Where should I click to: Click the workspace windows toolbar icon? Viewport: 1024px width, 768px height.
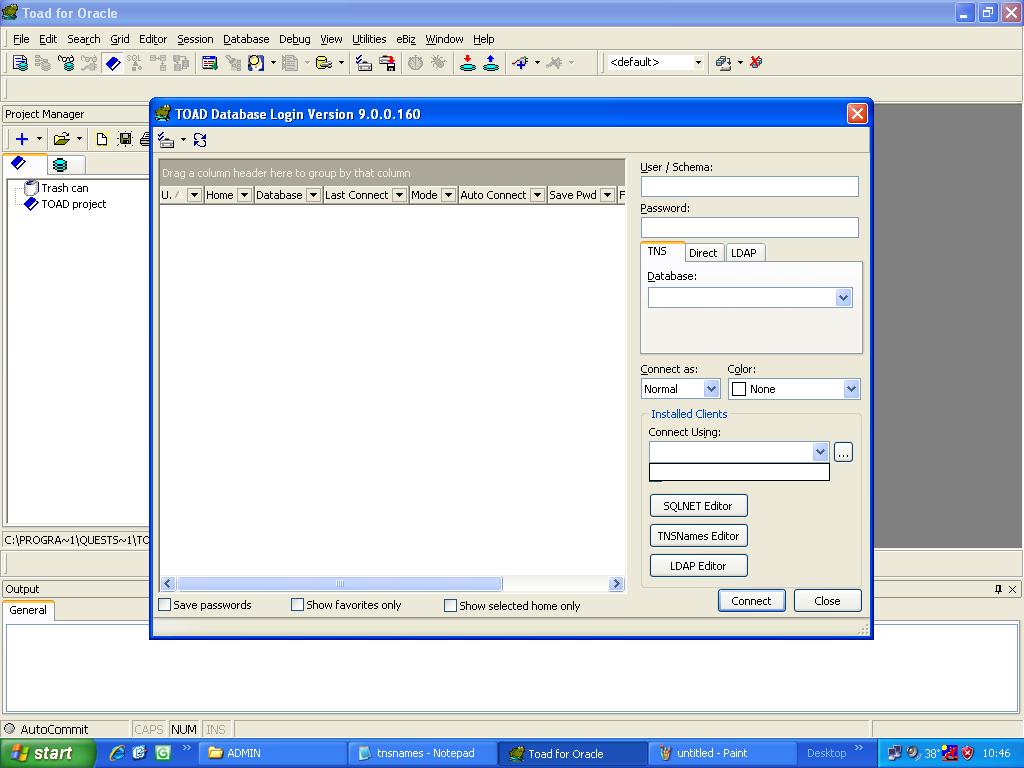(x=723, y=63)
